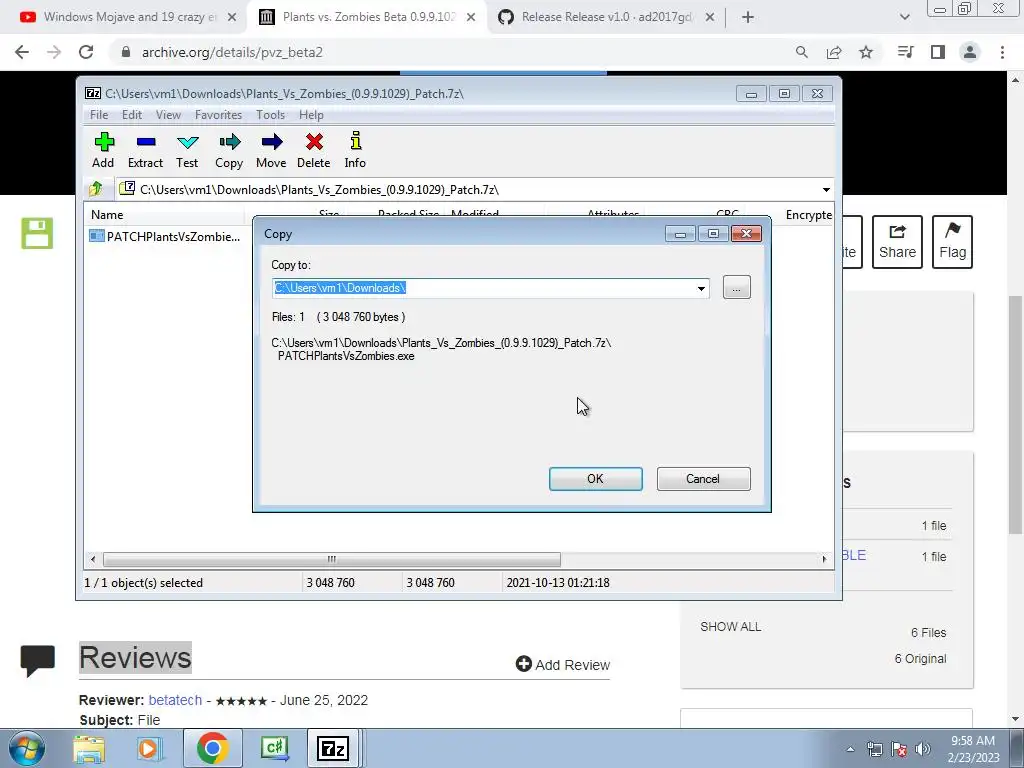Open File Explorer from taskbar
The width and height of the screenshot is (1024, 768).
89,748
